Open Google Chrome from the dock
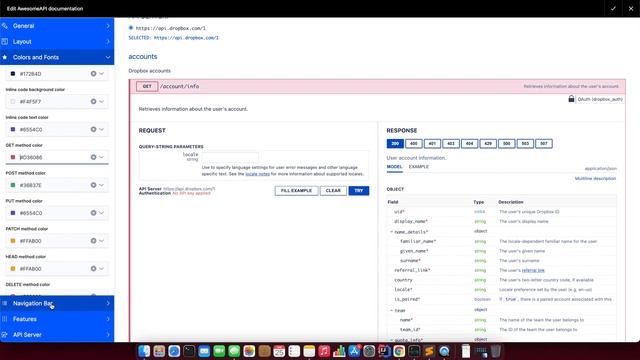The height and width of the screenshot is (360, 640). 399,351
